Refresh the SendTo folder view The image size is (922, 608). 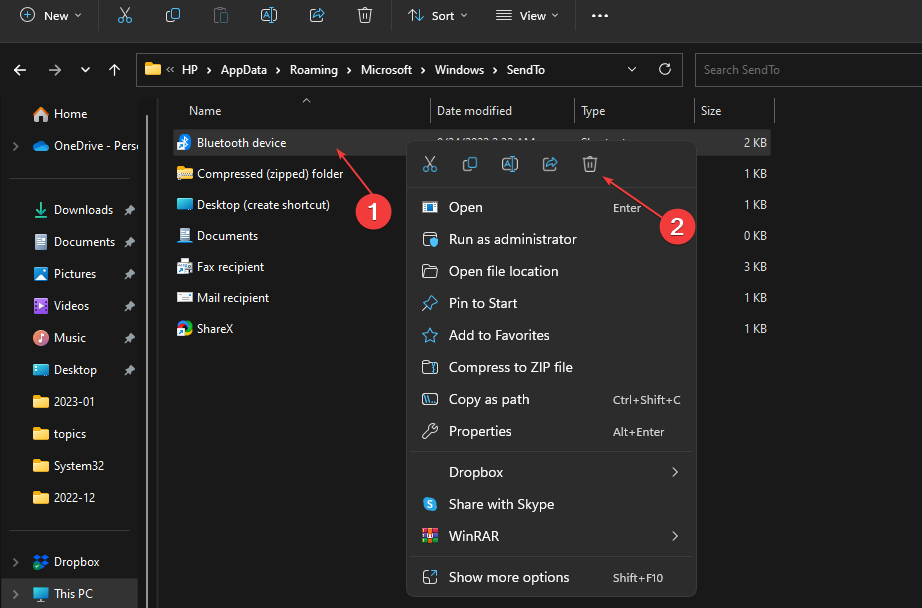(665, 70)
